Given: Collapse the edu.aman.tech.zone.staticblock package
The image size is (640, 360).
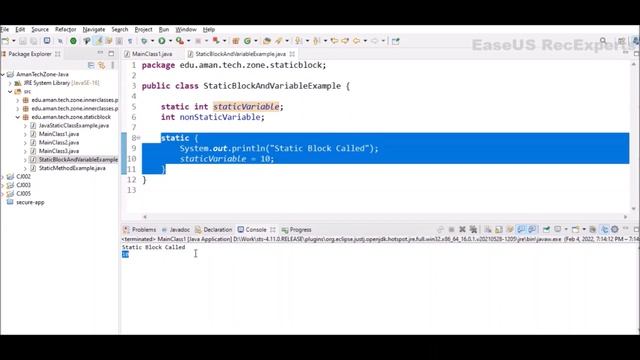Looking at the screenshot, I should tap(18, 117).
